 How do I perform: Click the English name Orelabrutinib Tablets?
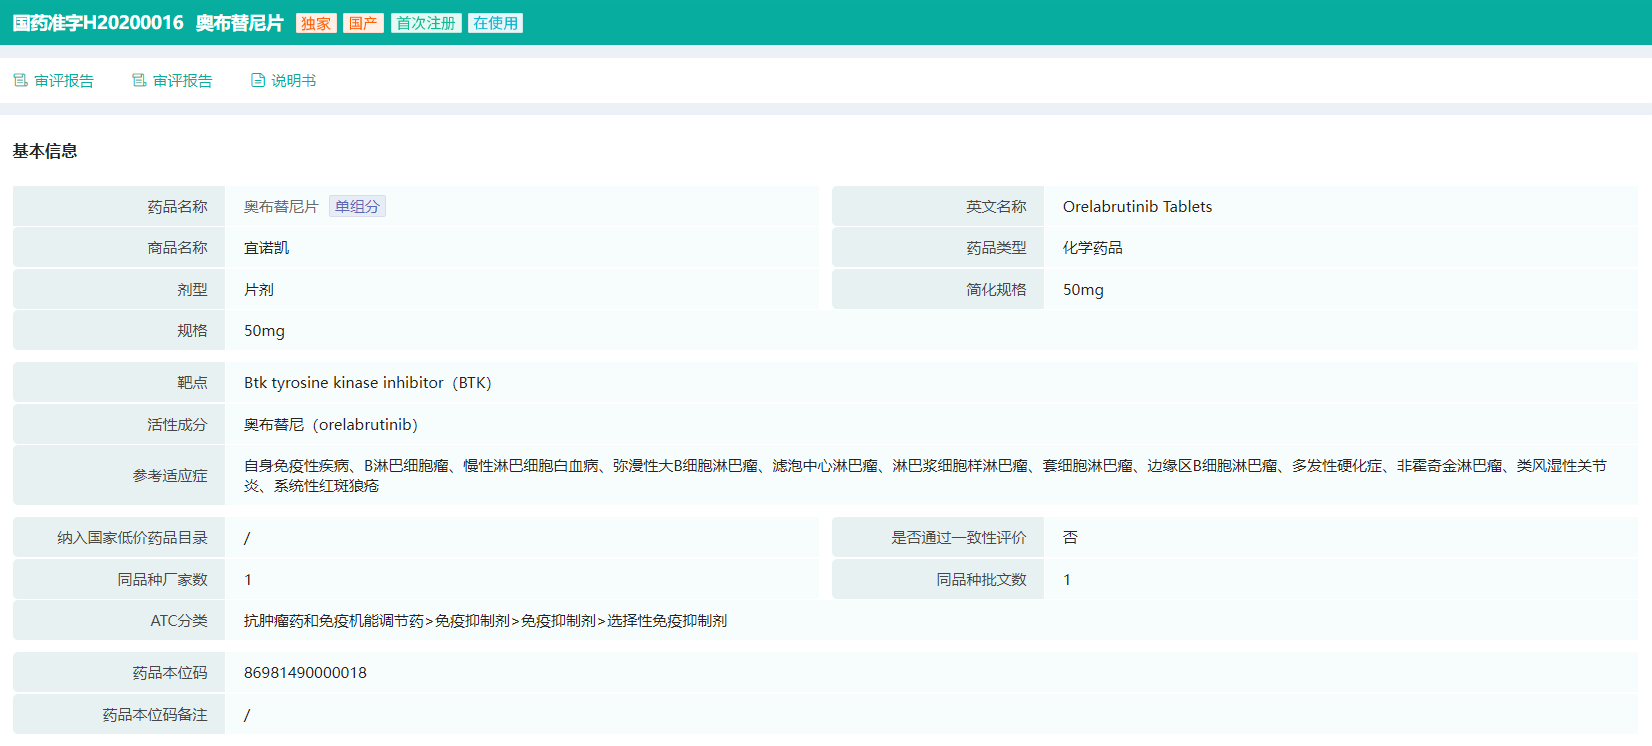pyautogui.click(x=1137, y=207)
